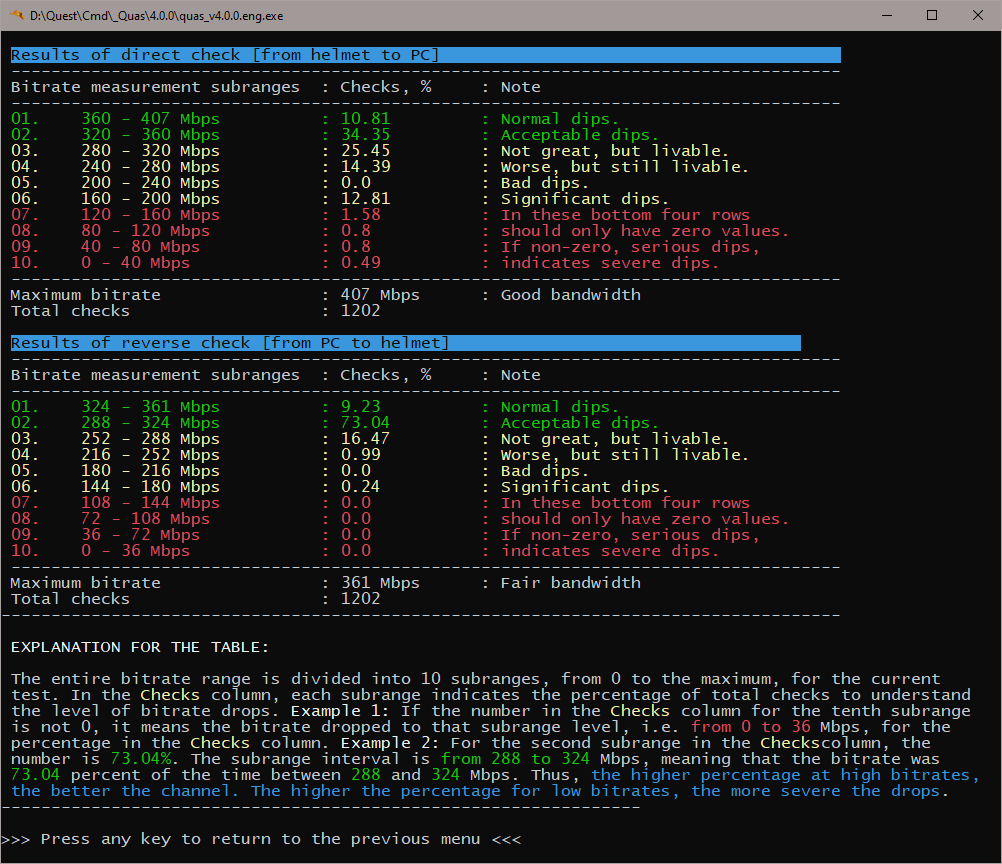Click the value 12.81 in direct checks
This screenshot has height=864, width=1002.
366,199
